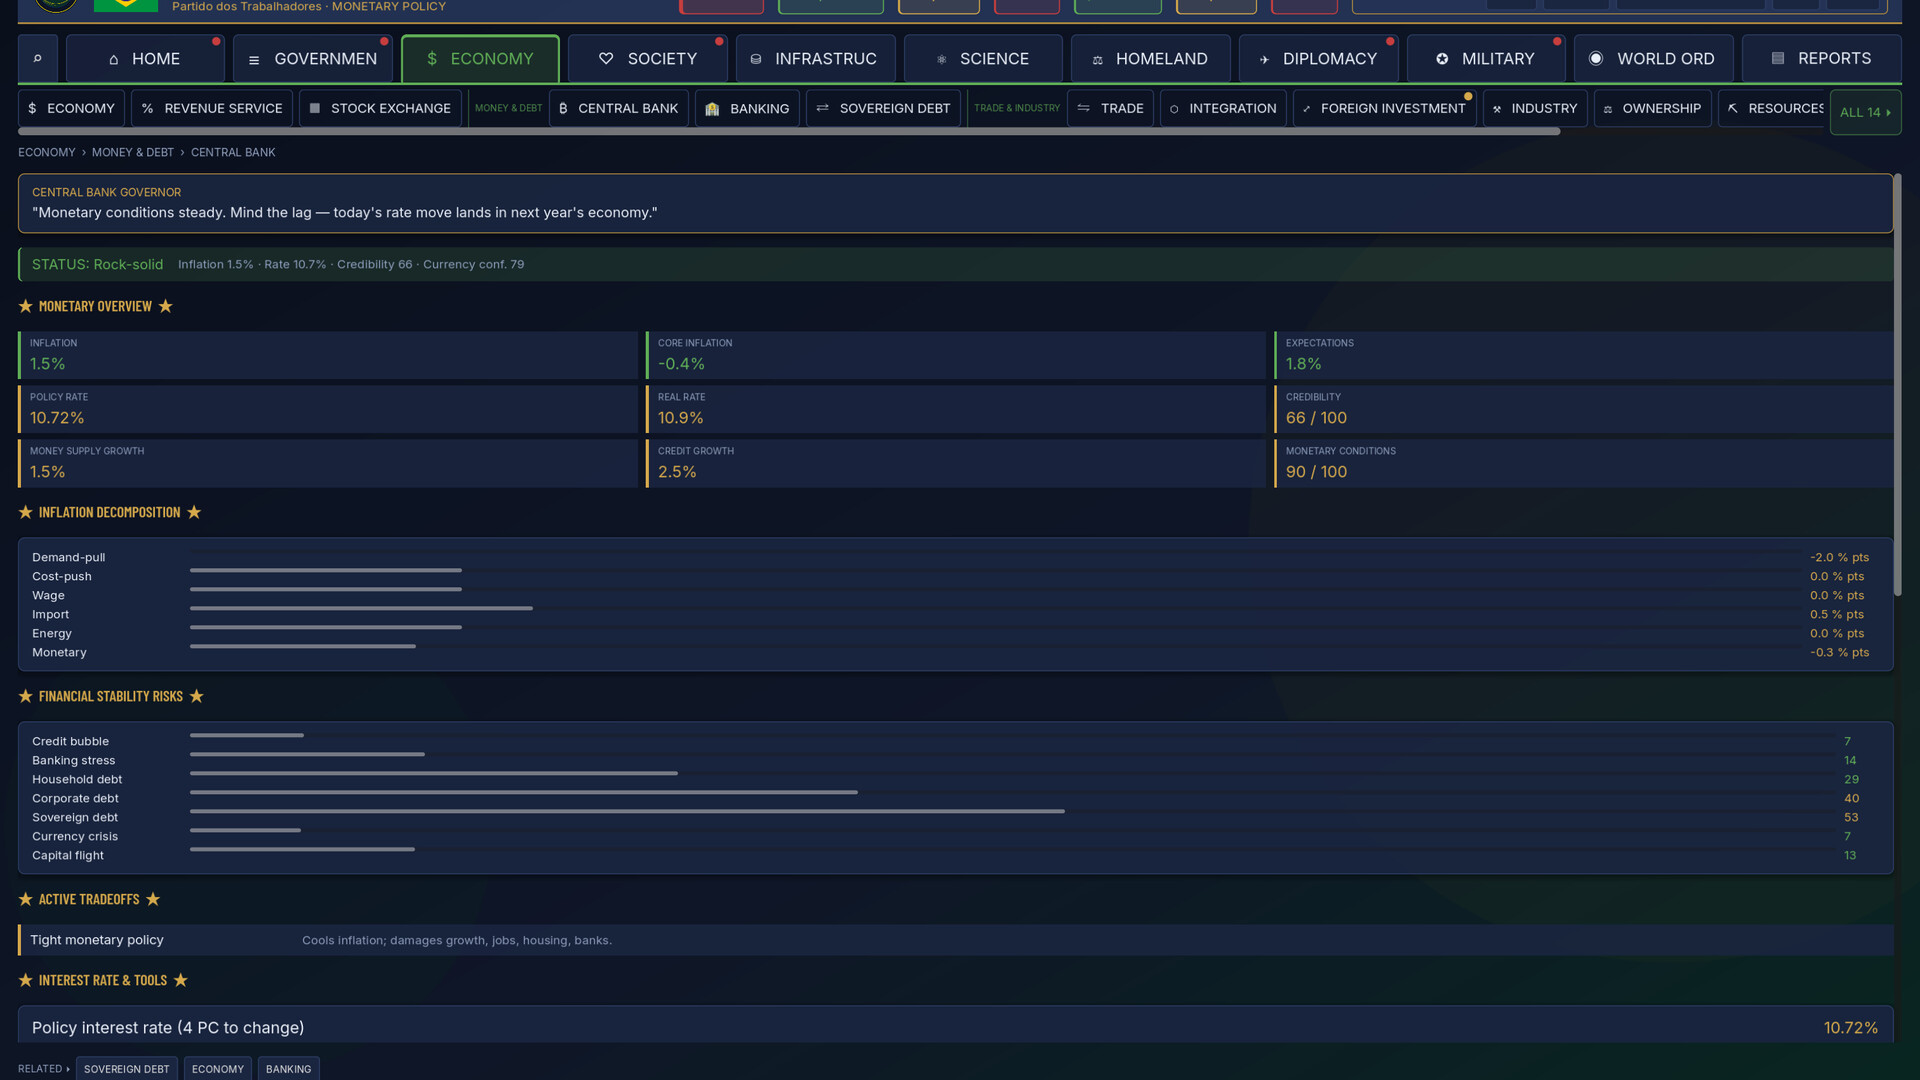The width and height of the screenshot is (1920, 1080).
Task: Click the STOCK EXCHANGE square icon
Action: coord(315,108)
